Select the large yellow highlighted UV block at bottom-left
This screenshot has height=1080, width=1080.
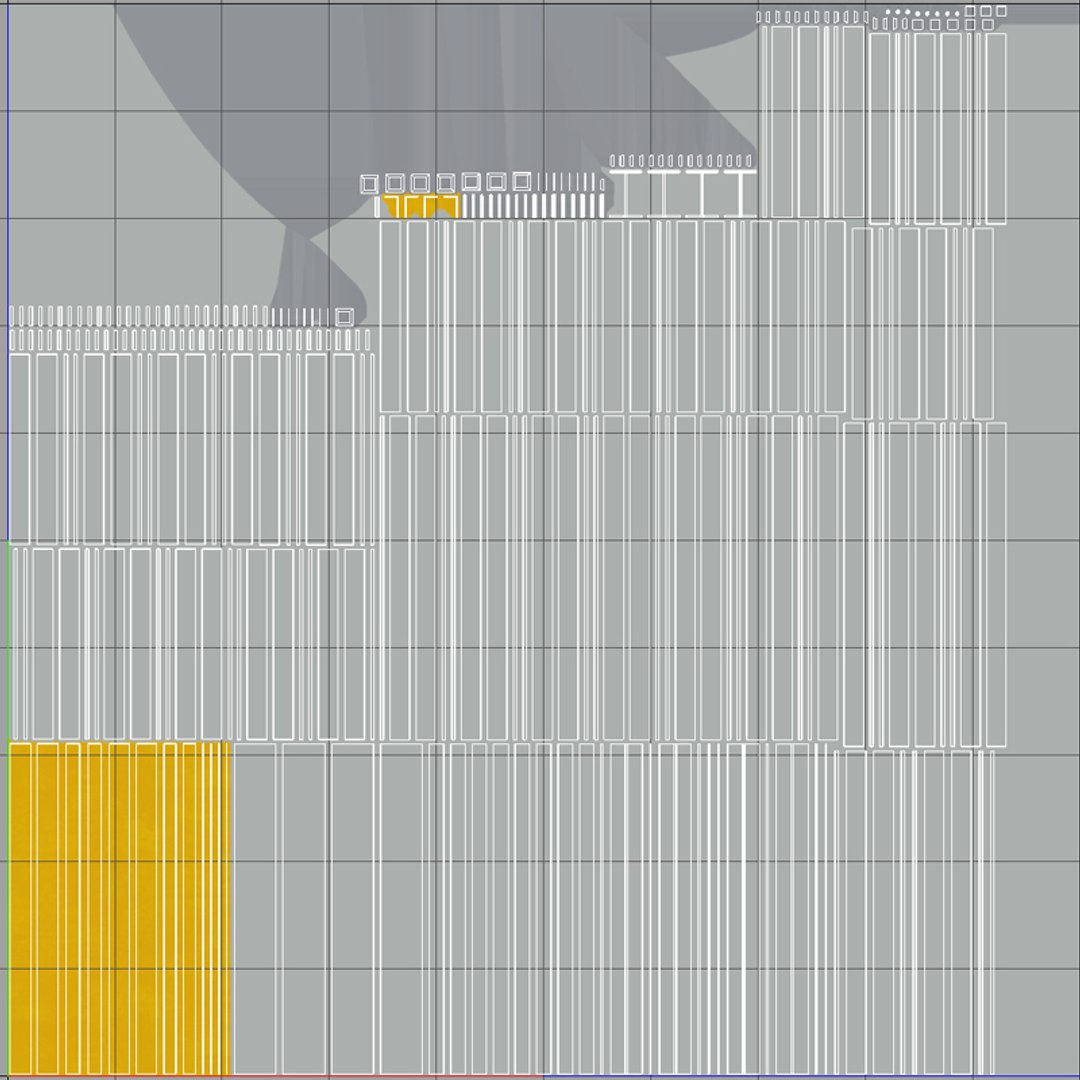pos(119,908)
